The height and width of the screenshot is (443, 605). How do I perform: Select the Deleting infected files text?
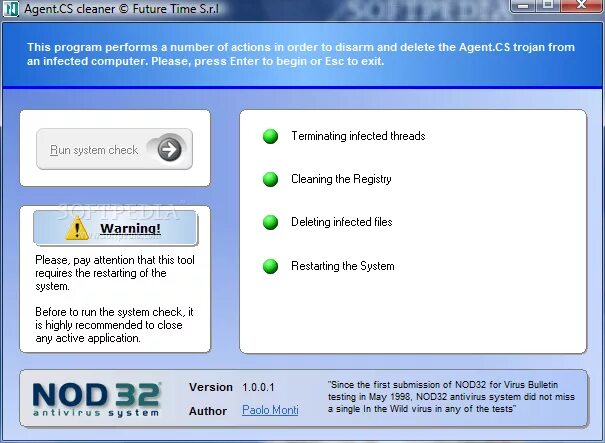pos(341,222)
